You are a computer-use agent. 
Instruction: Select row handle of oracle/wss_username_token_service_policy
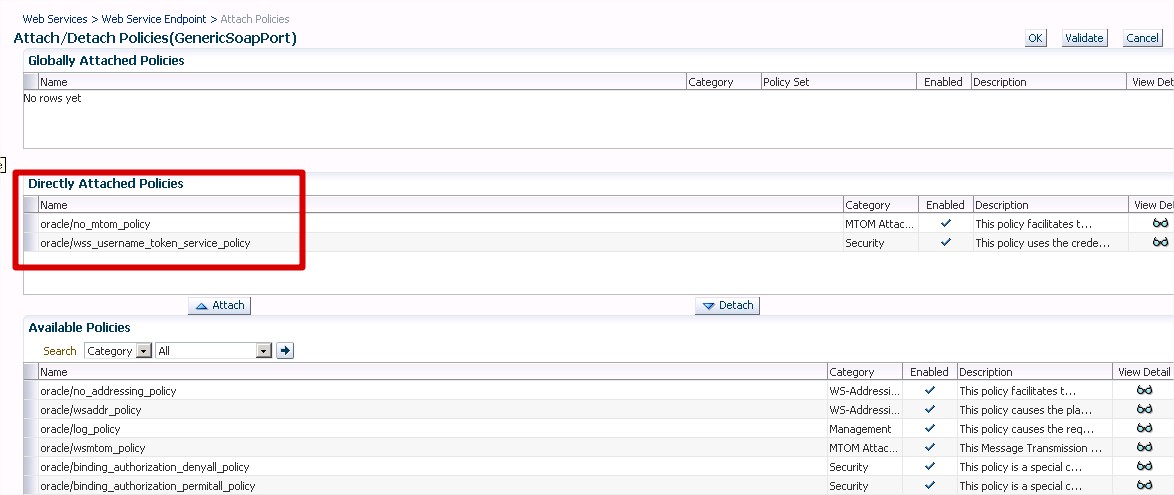tap(30, 243)
